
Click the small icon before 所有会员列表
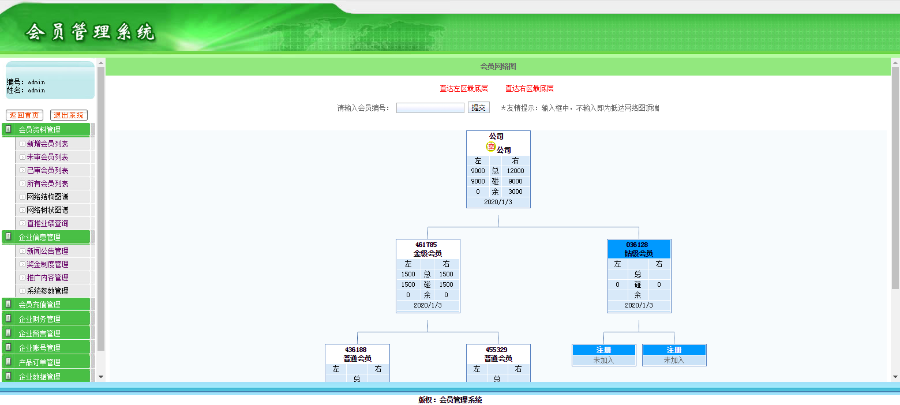22,184
